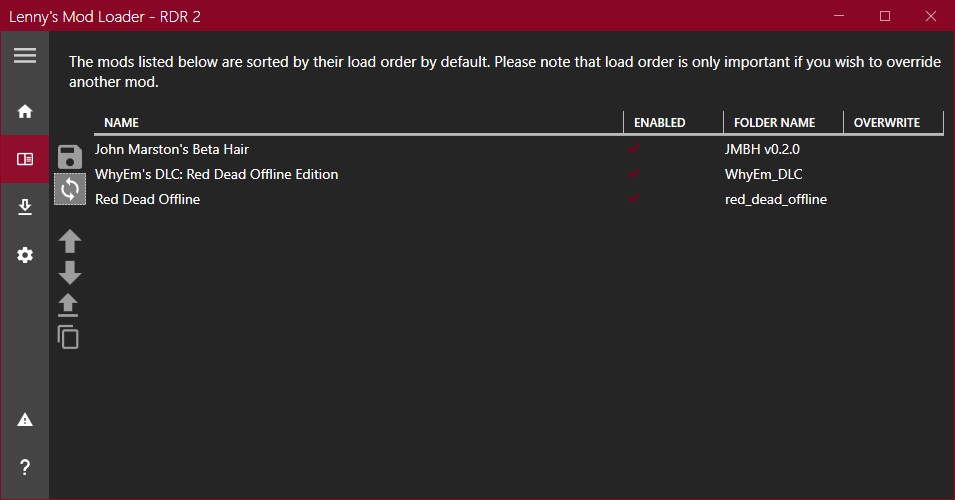Screen dimensions: 955x500
Task: Toggle enabled checkmark for Red Dead Offline
Action: [634, 199]
